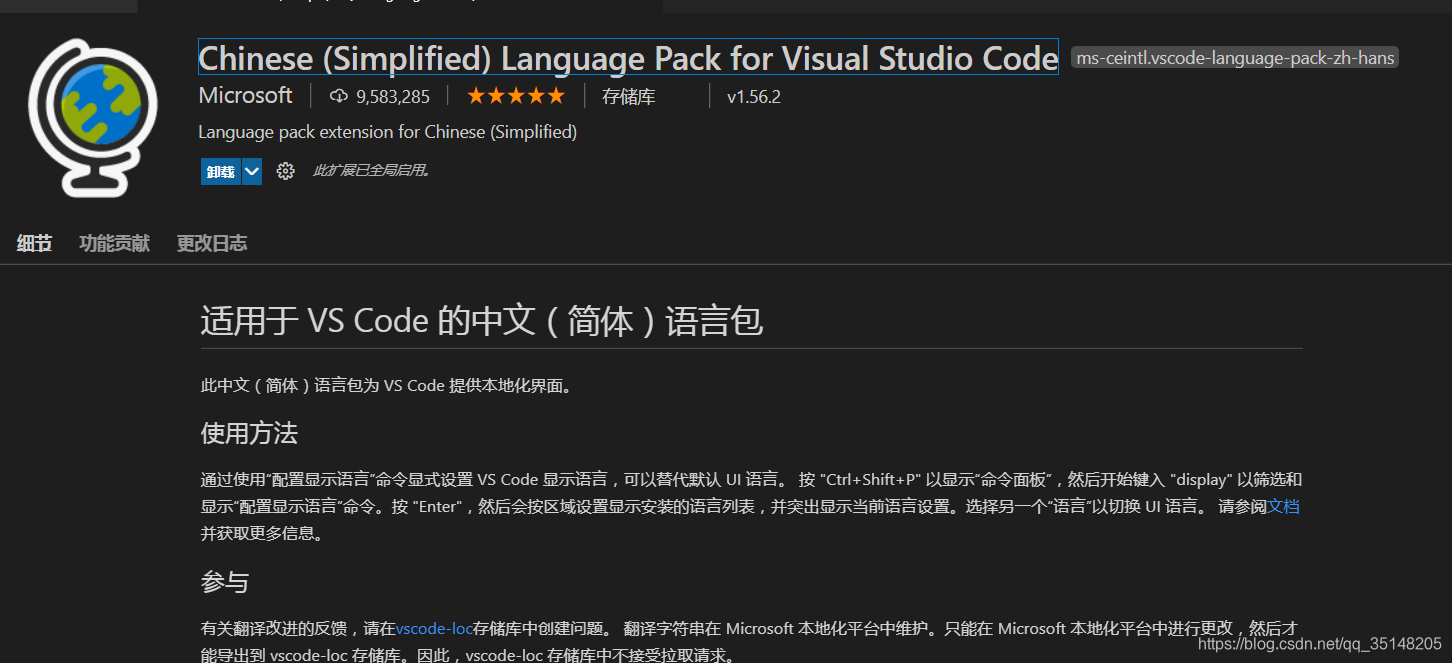This screenshot has width=1452, height=663.
Task: Open extension settings gear icon
Action: click(x=286, y=171)
